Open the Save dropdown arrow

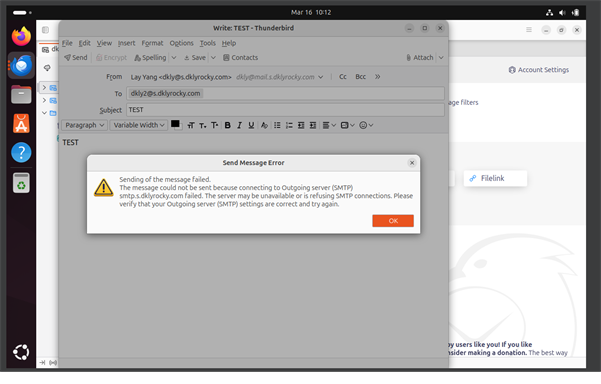pos(213,57)
